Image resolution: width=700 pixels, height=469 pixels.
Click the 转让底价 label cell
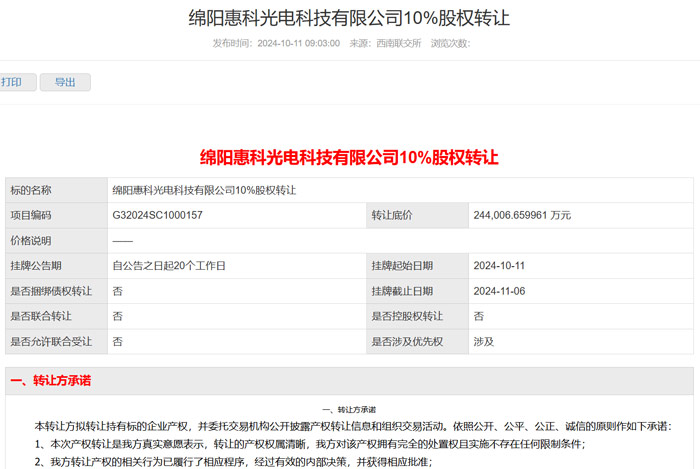point(417,216)
